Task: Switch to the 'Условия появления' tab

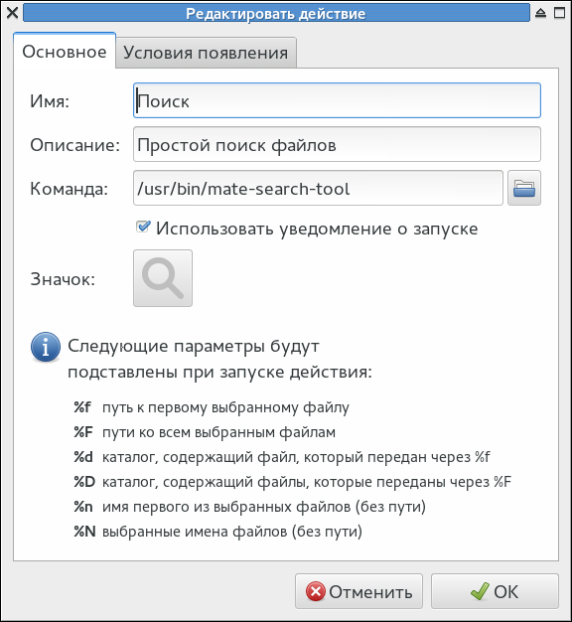Action: (206, 52)
